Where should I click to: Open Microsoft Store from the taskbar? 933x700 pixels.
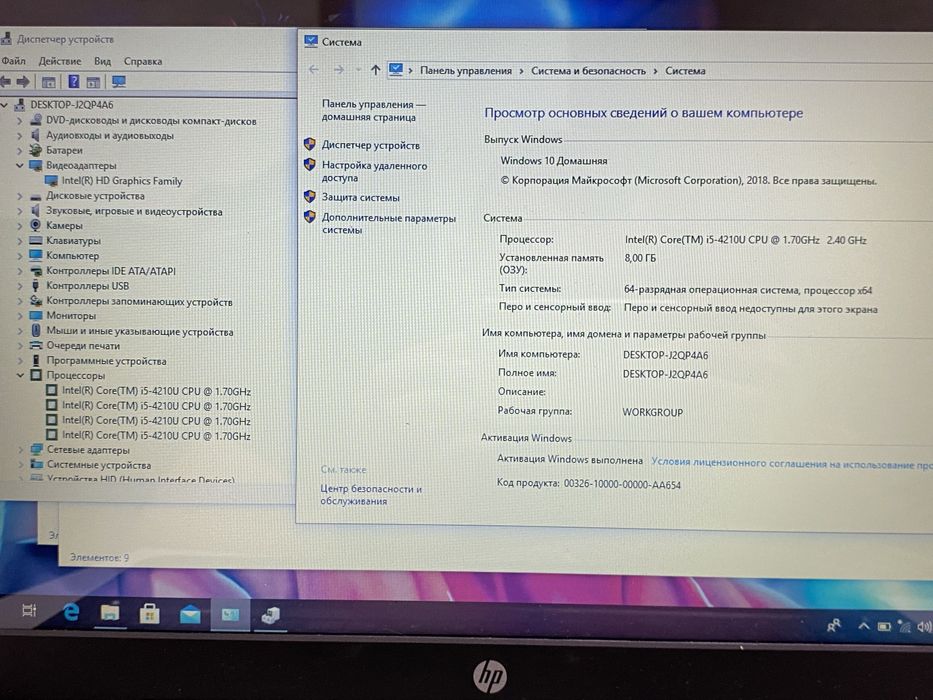tap(149, 613)
